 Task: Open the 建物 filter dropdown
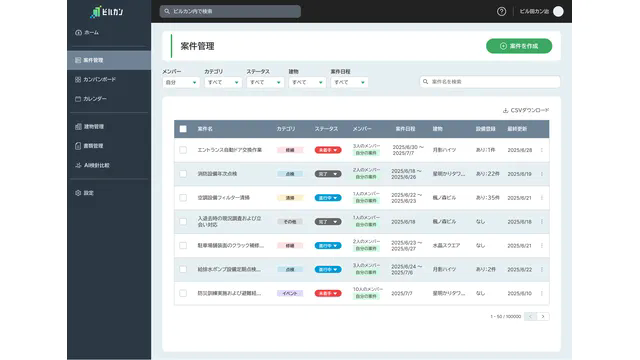click(307, 82)
